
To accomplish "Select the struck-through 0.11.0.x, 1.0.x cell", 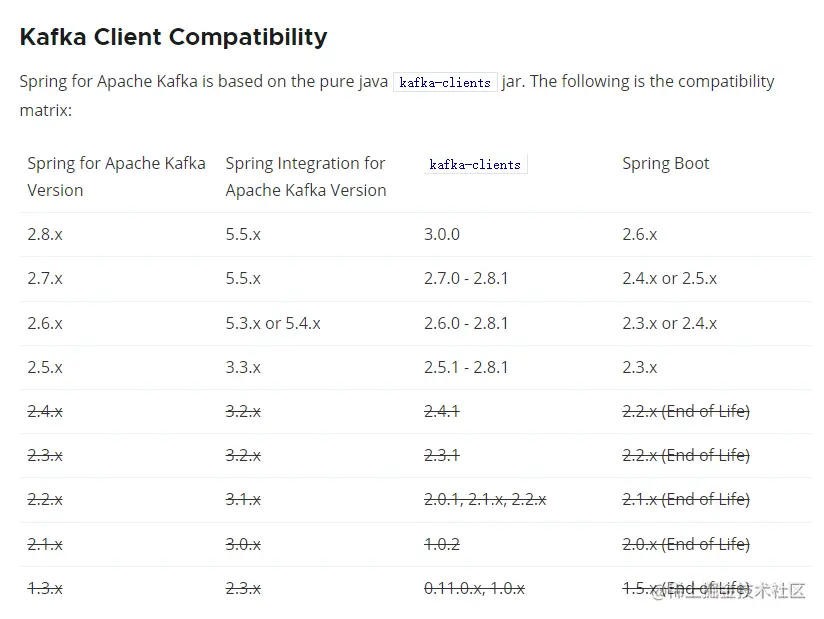I will click(474, 588).
